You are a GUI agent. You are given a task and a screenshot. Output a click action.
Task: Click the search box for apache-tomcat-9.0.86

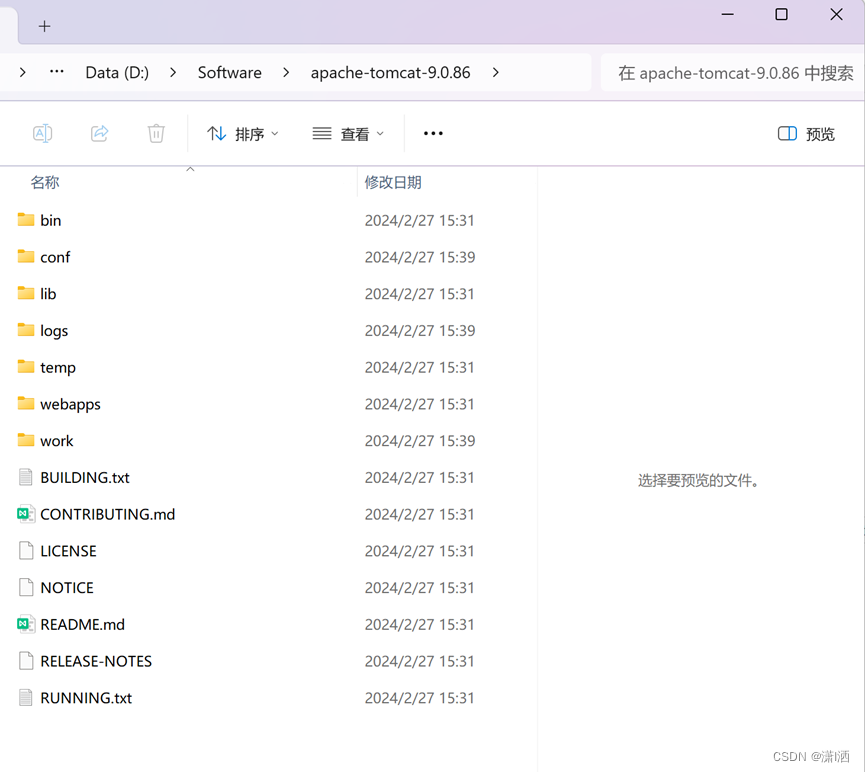(x=733, y=72)
